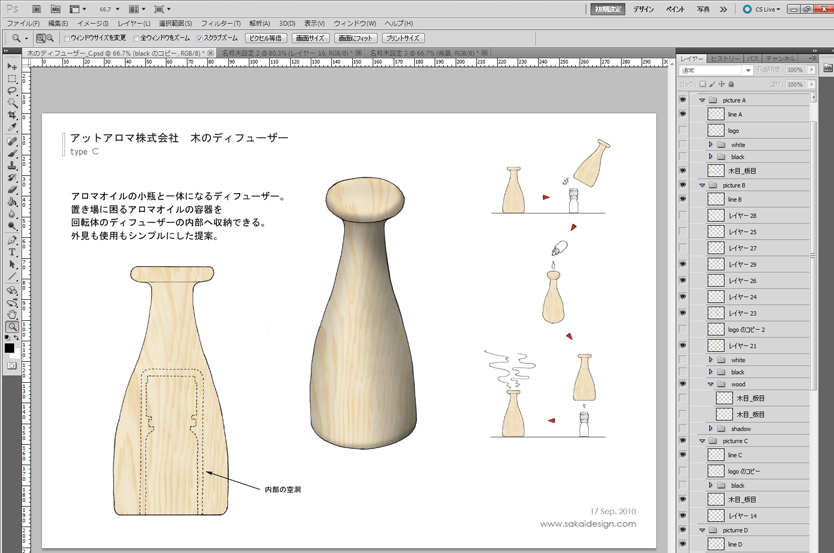This screenshot has height=553, width=834.
Task: Pick the Eyedropper tool
Action: click(12, 128)
